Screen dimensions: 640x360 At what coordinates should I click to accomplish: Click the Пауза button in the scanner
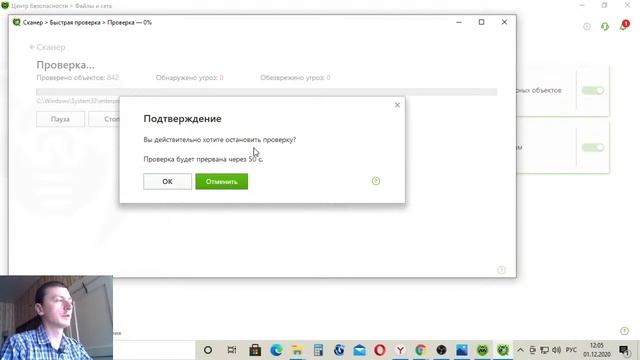tap(60, 119)
